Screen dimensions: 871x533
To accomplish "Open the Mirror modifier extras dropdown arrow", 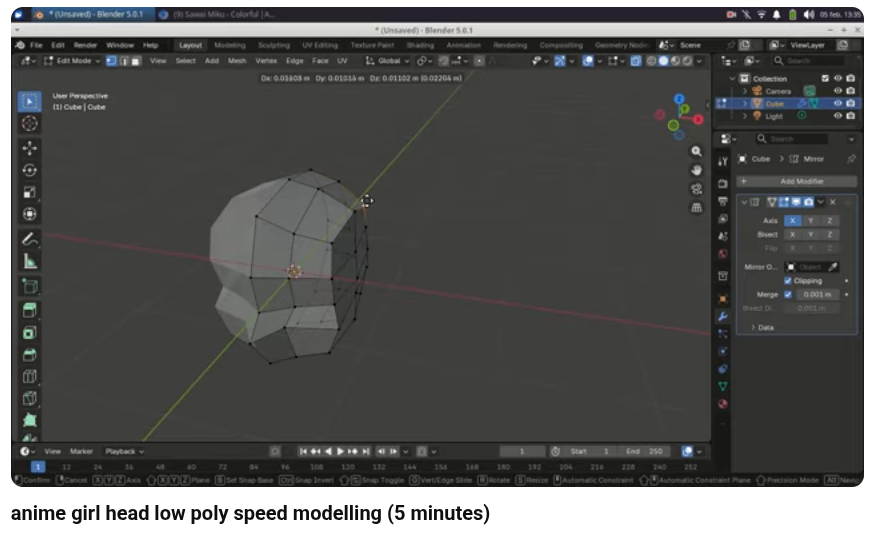I will 820,202.
